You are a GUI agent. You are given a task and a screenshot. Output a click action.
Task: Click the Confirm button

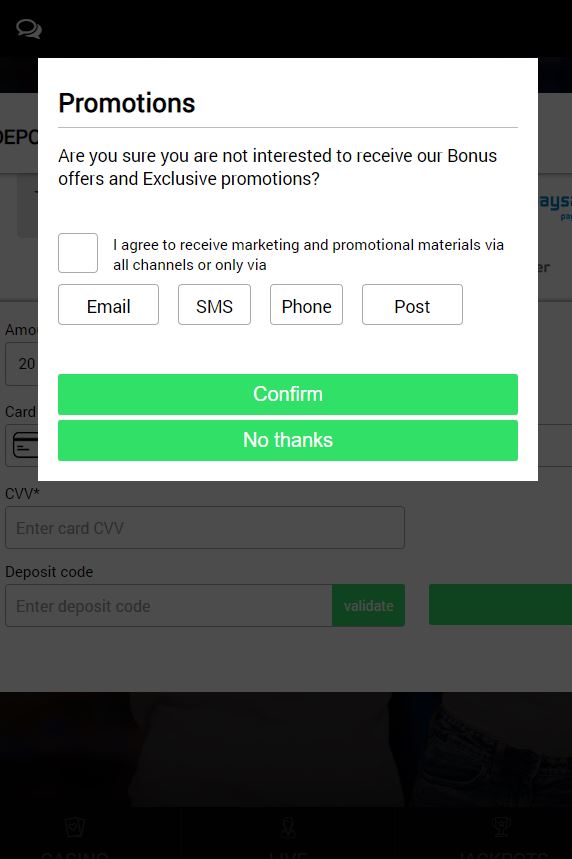coord(288,394)
